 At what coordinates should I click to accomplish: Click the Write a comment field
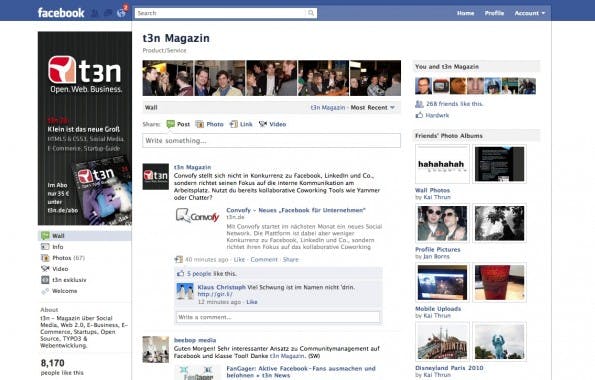pyautogui.click(x=278, y=317)
